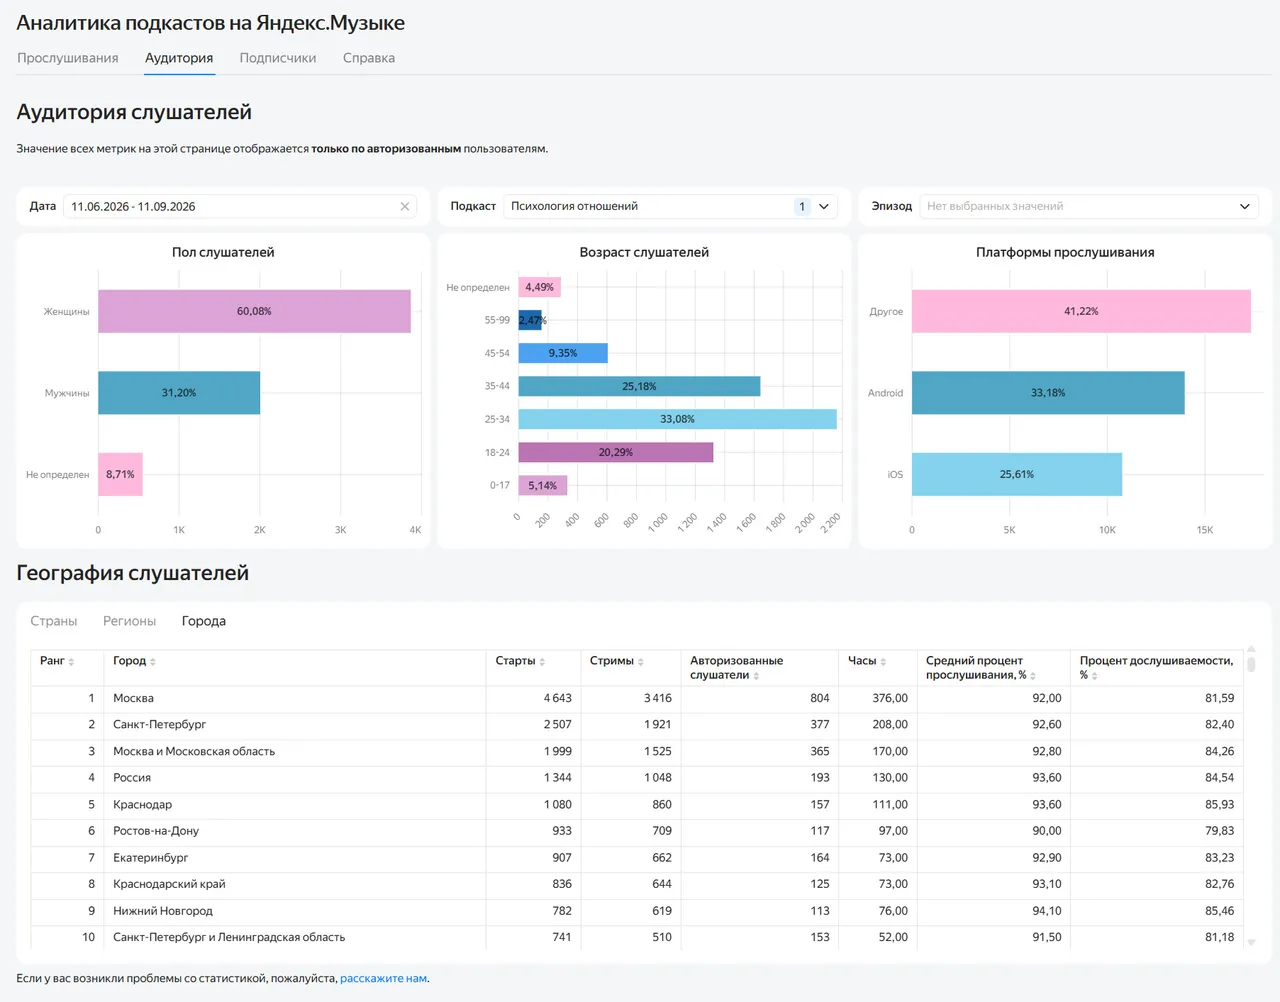Screen dimensions: 1280x1002
Task: Click the table's vertical scrollbar thumb
Action: coord(1251,663)
